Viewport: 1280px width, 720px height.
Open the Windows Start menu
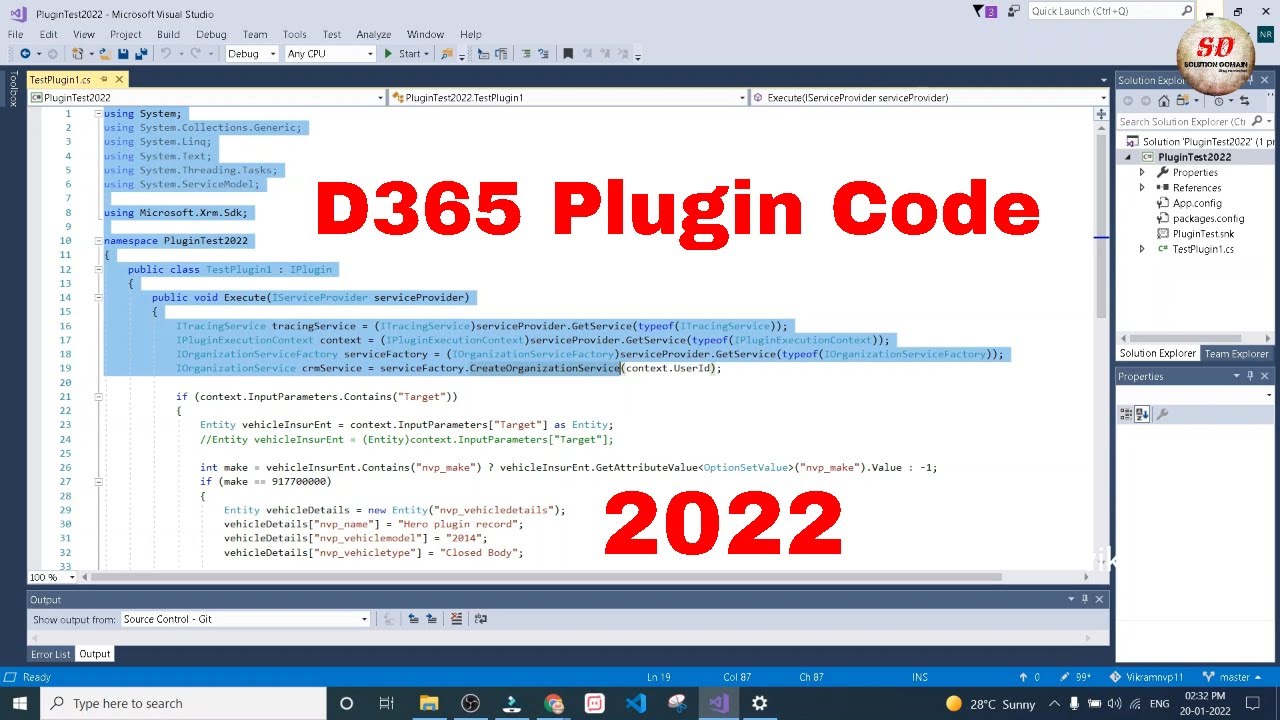(19, 703)
